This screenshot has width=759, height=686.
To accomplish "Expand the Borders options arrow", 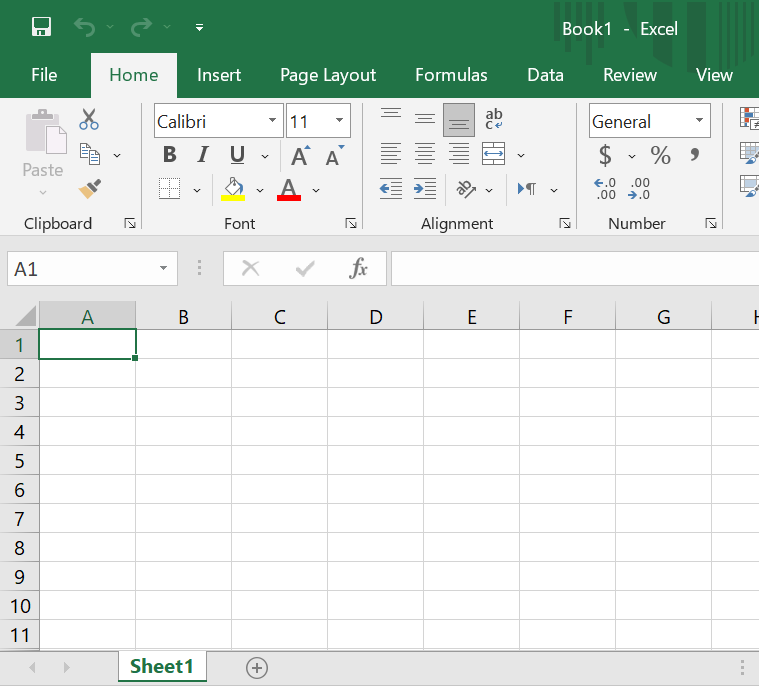I will (197, 190).
